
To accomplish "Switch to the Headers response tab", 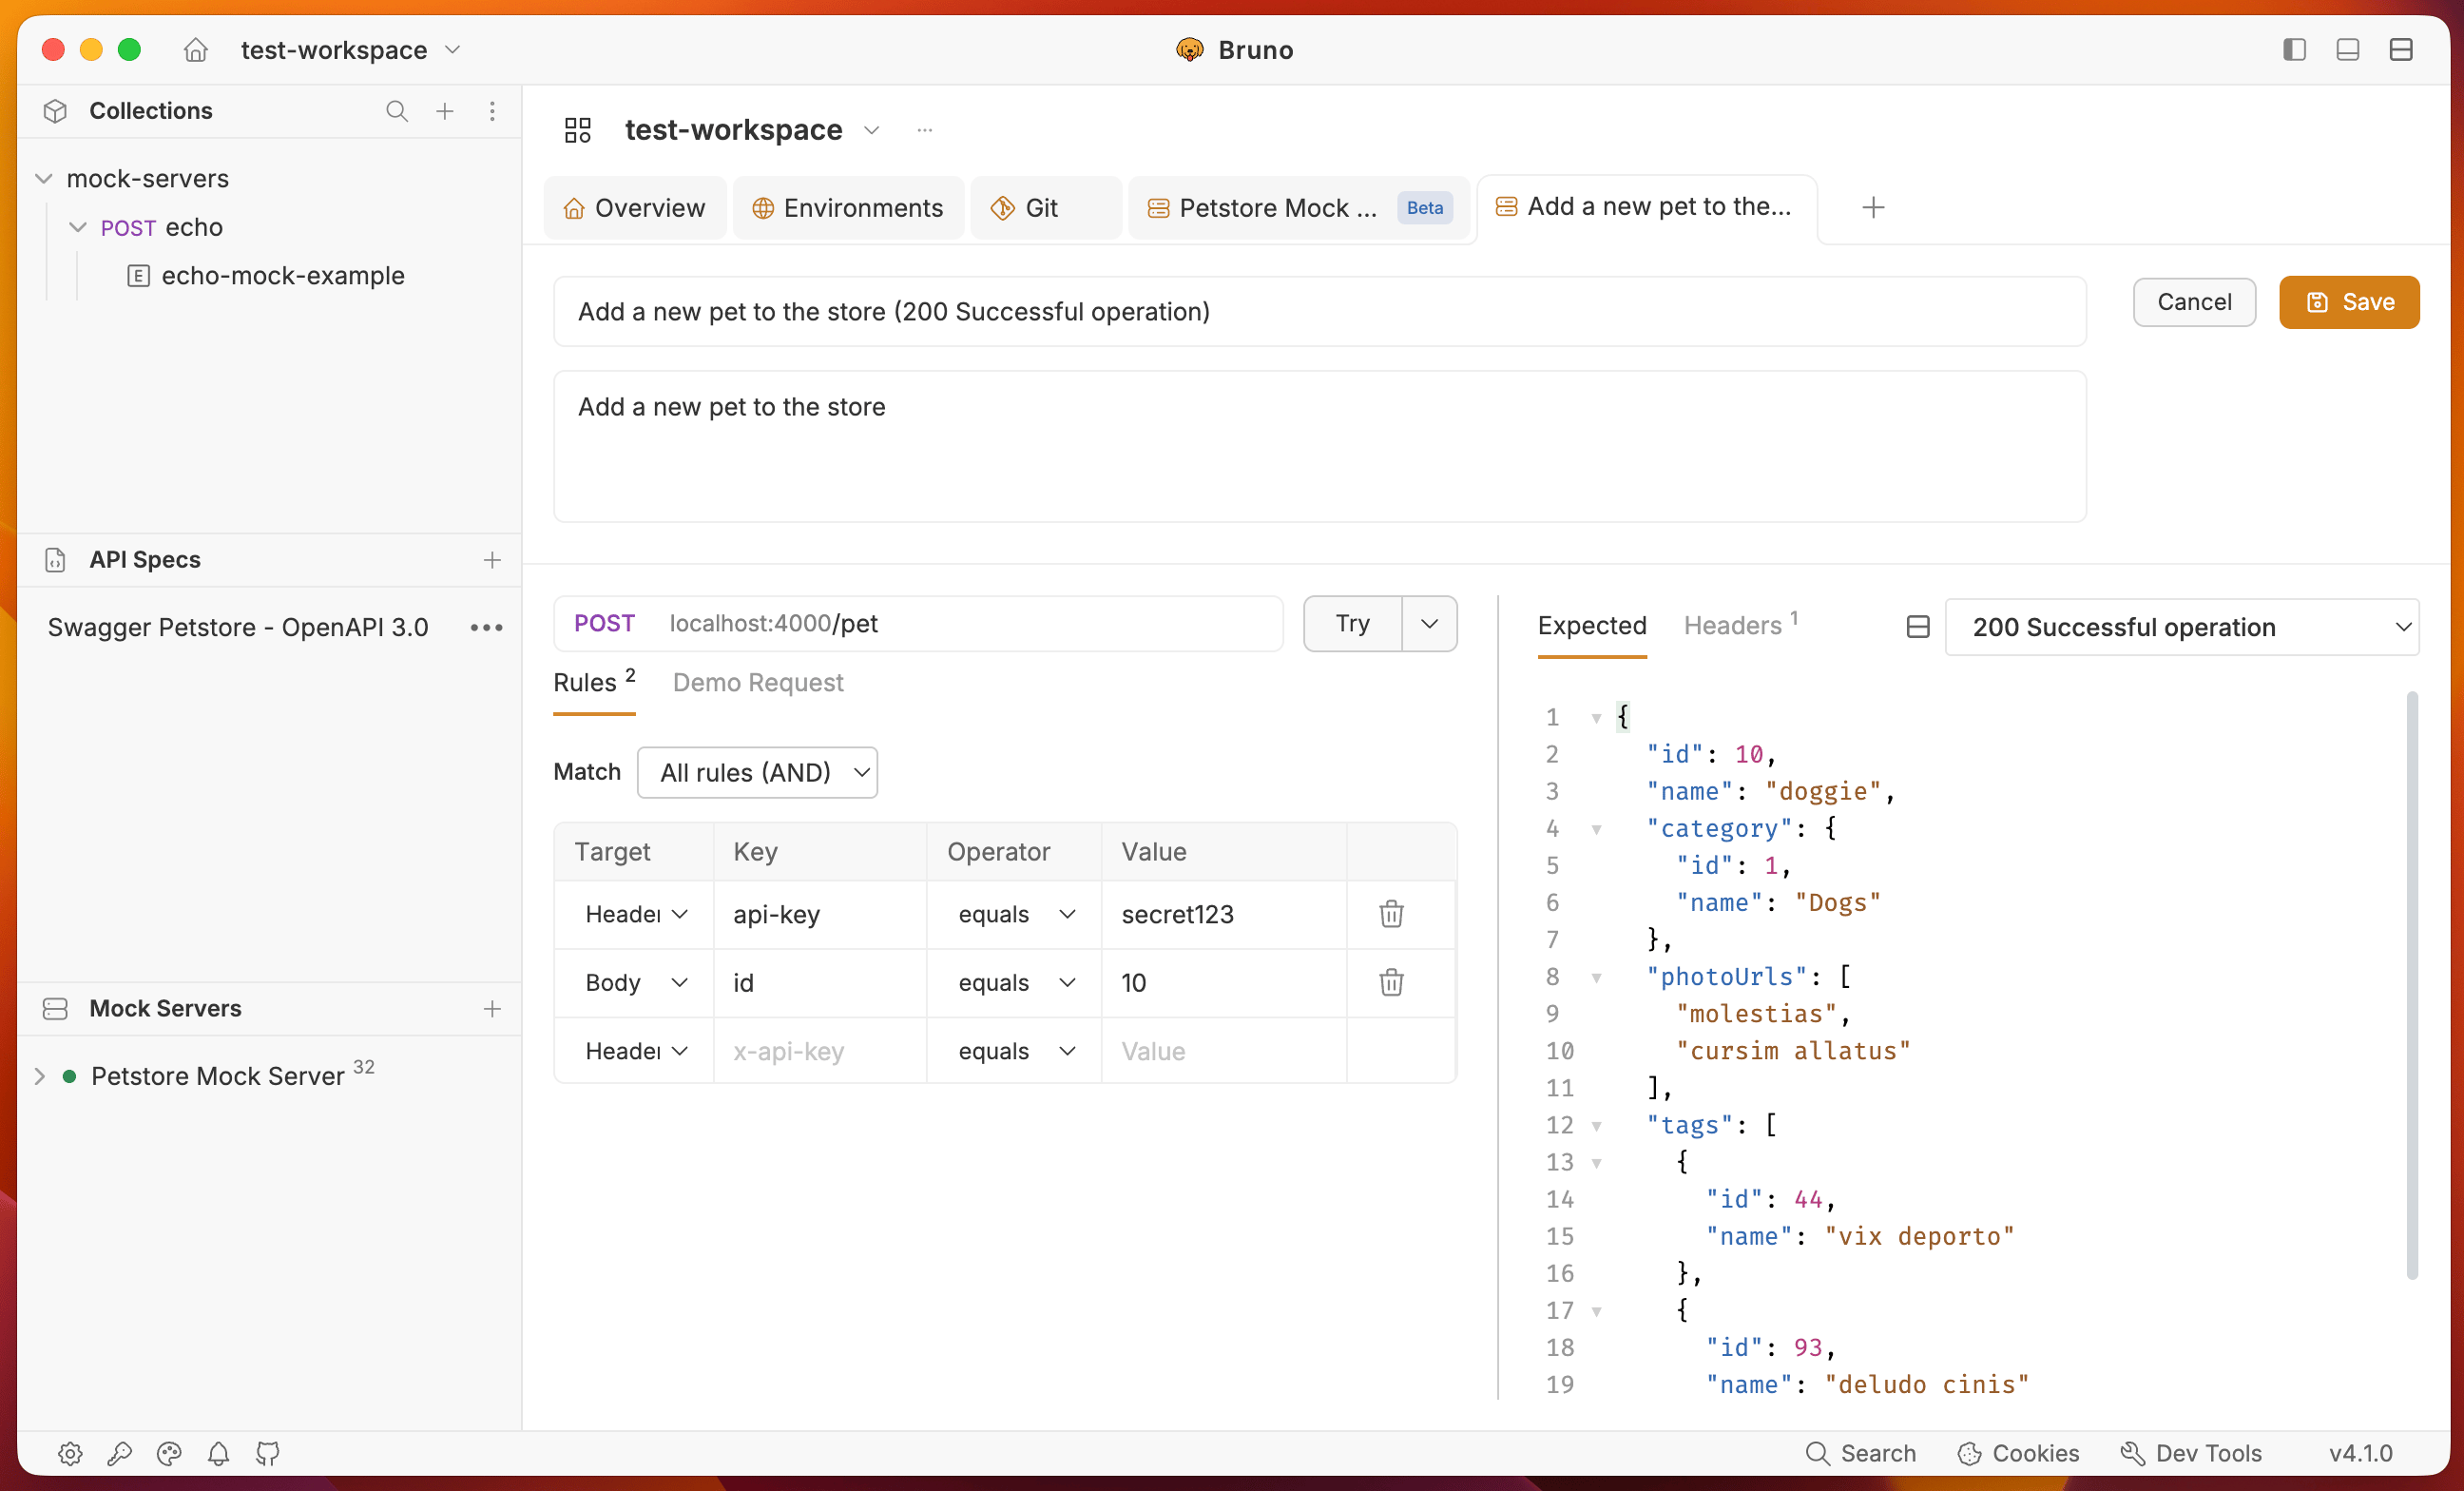I will pyautogui.click(x=1740, y=625).
